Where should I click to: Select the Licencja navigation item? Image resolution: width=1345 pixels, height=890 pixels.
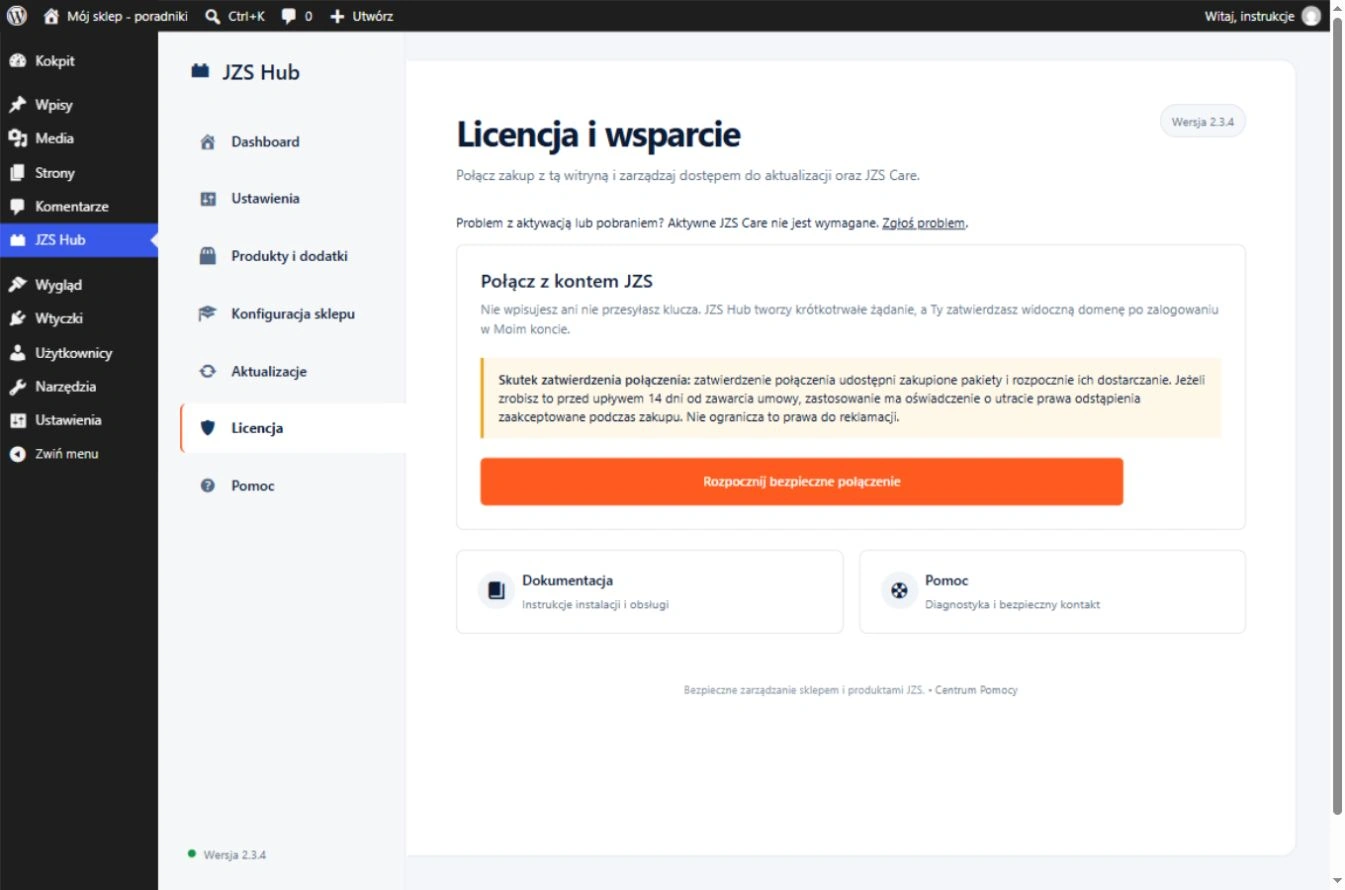(x=293, y=428)
